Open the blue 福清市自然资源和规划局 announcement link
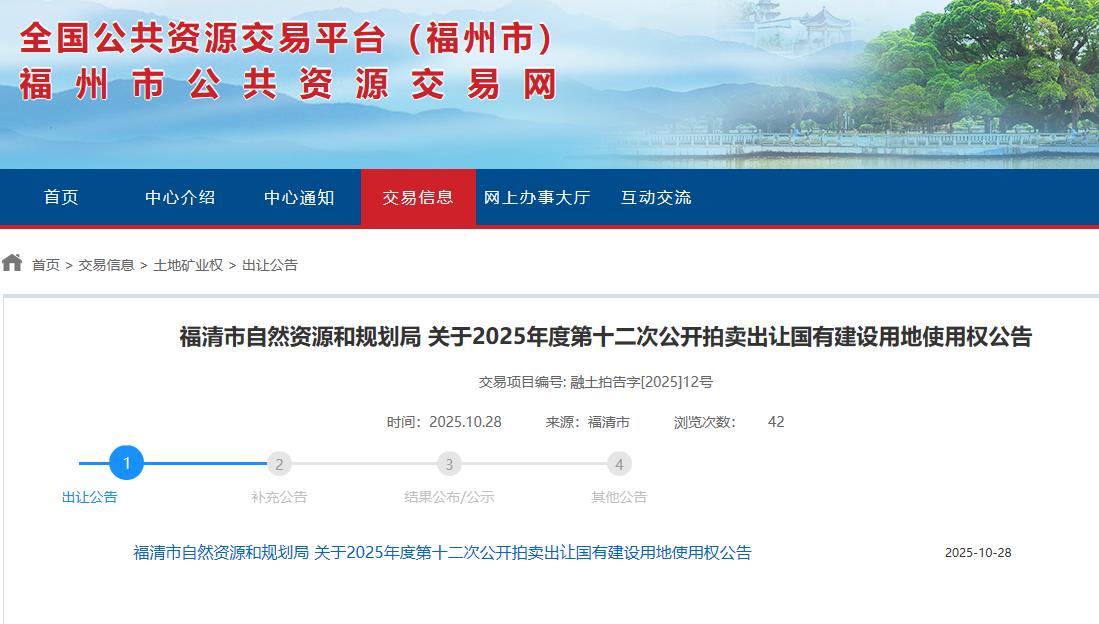This screenshot has height=624, width=1099. [x=442, y=553]
